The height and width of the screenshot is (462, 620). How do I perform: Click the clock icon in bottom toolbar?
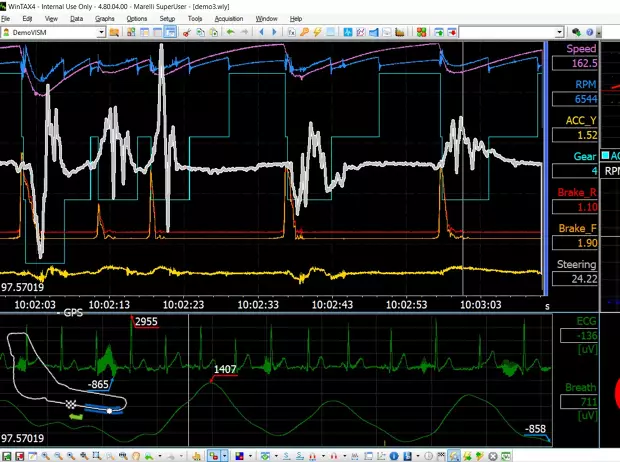click(428, 456)
